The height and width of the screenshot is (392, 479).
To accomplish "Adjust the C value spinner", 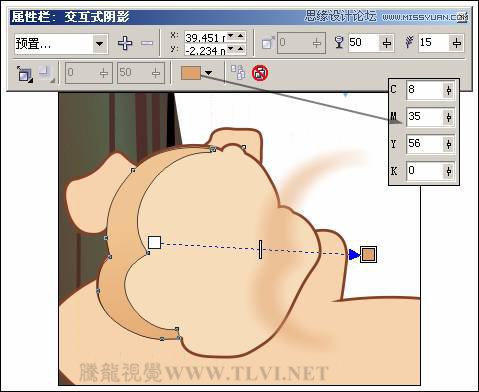I will pos(449,90).
